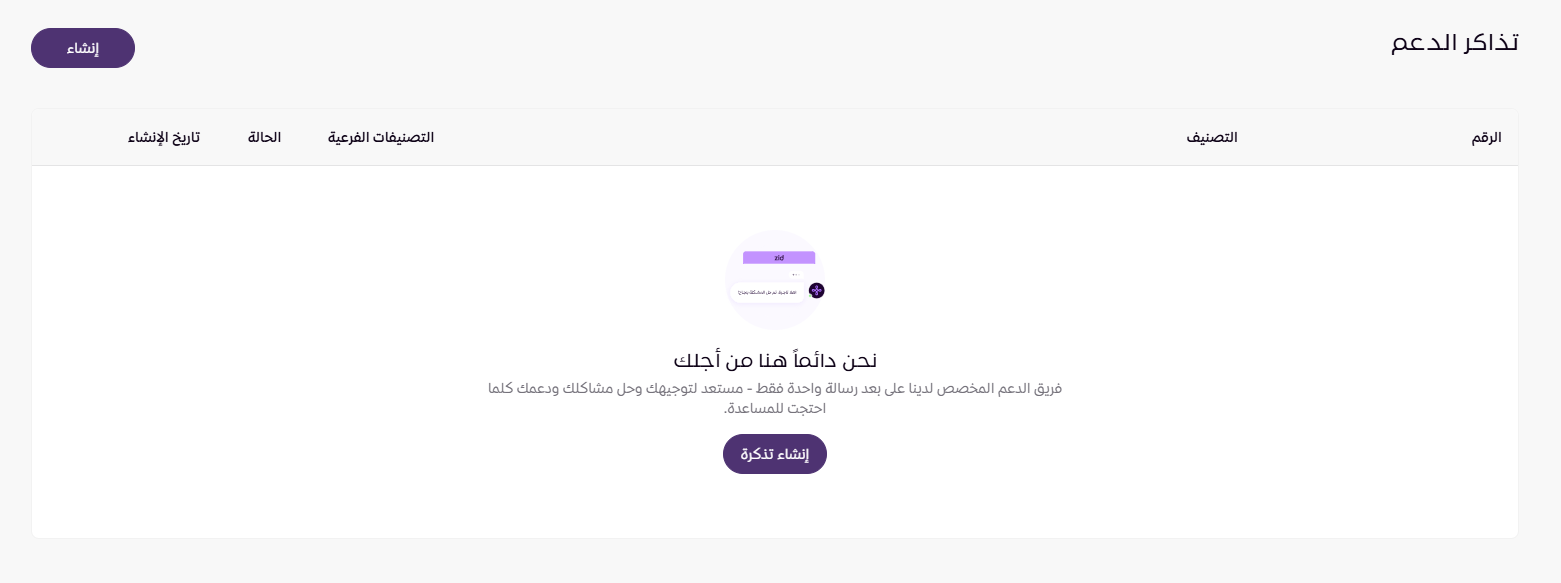Click the نحن دائماً هنا من أجلك heading
The height and width of the screenshot is (583, 1561).
[x=775, y=361]
